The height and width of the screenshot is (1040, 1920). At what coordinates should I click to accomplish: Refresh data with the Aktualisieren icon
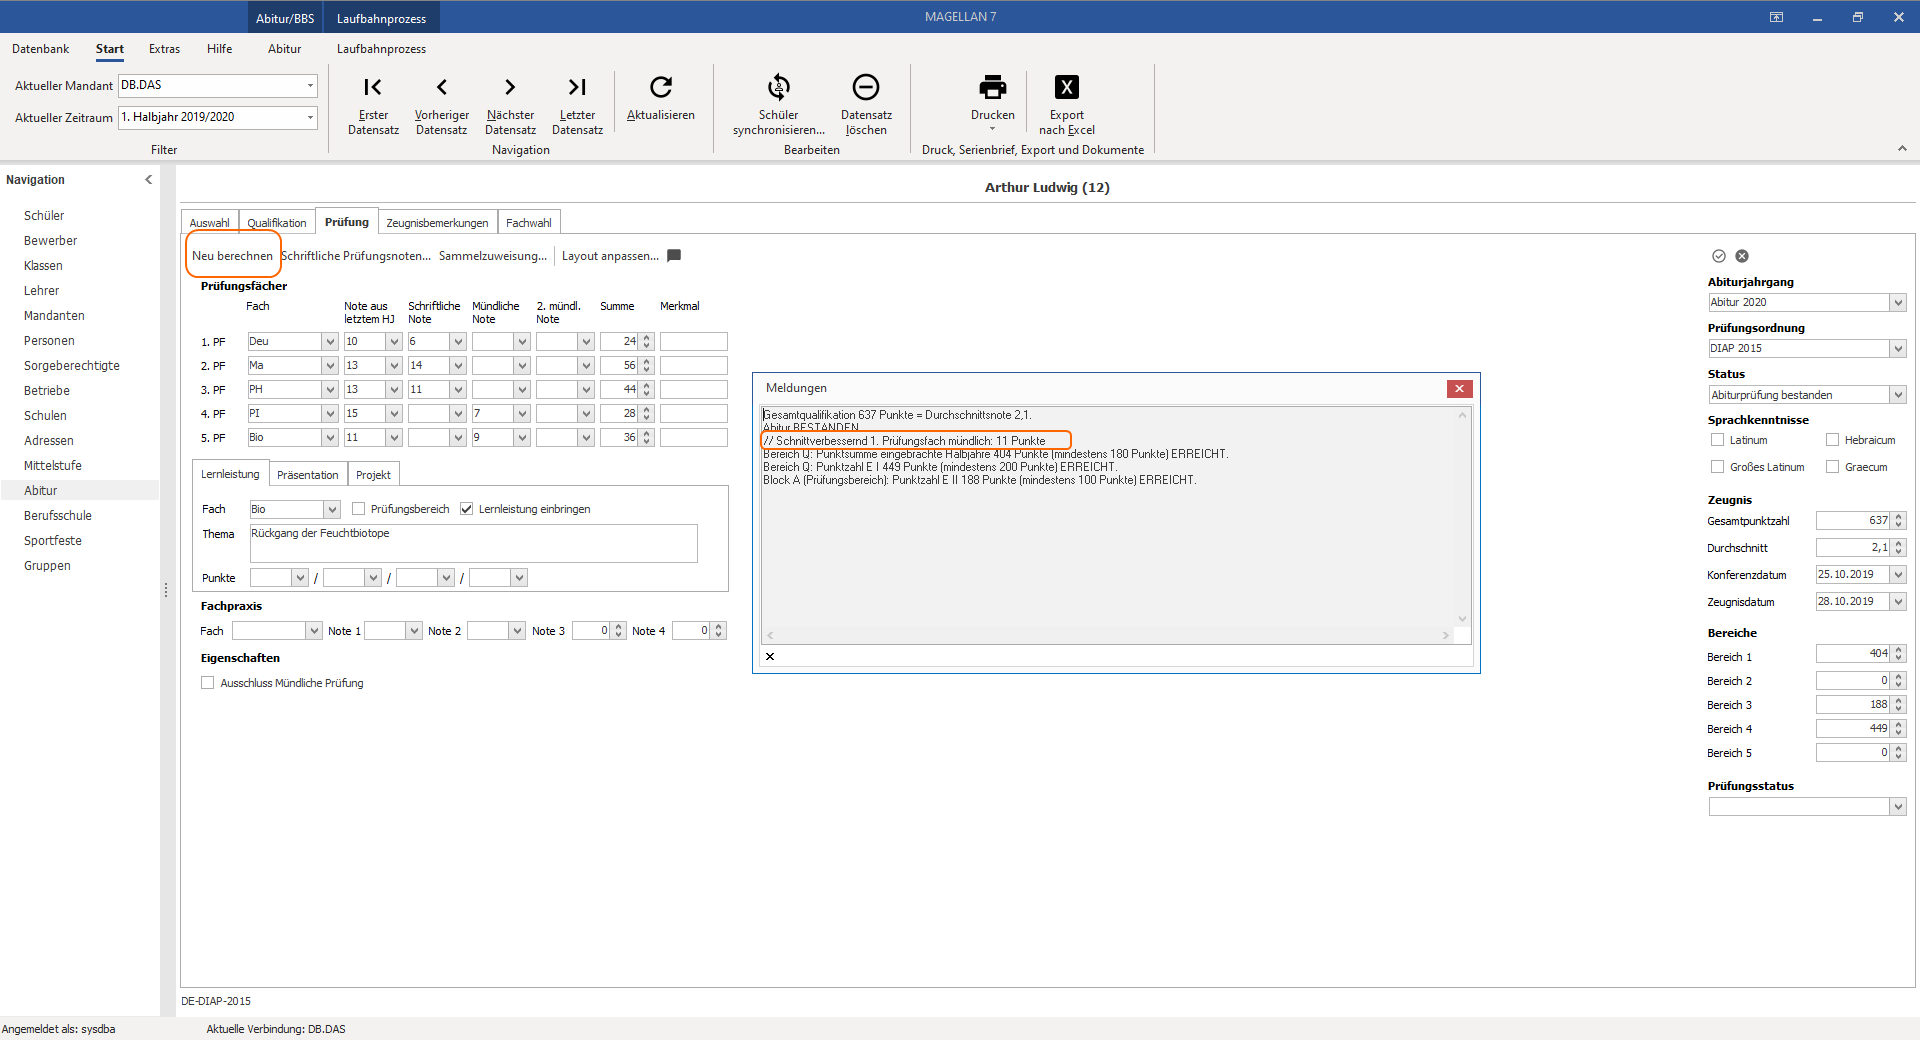pyautogui.click(x=661, y=87)
